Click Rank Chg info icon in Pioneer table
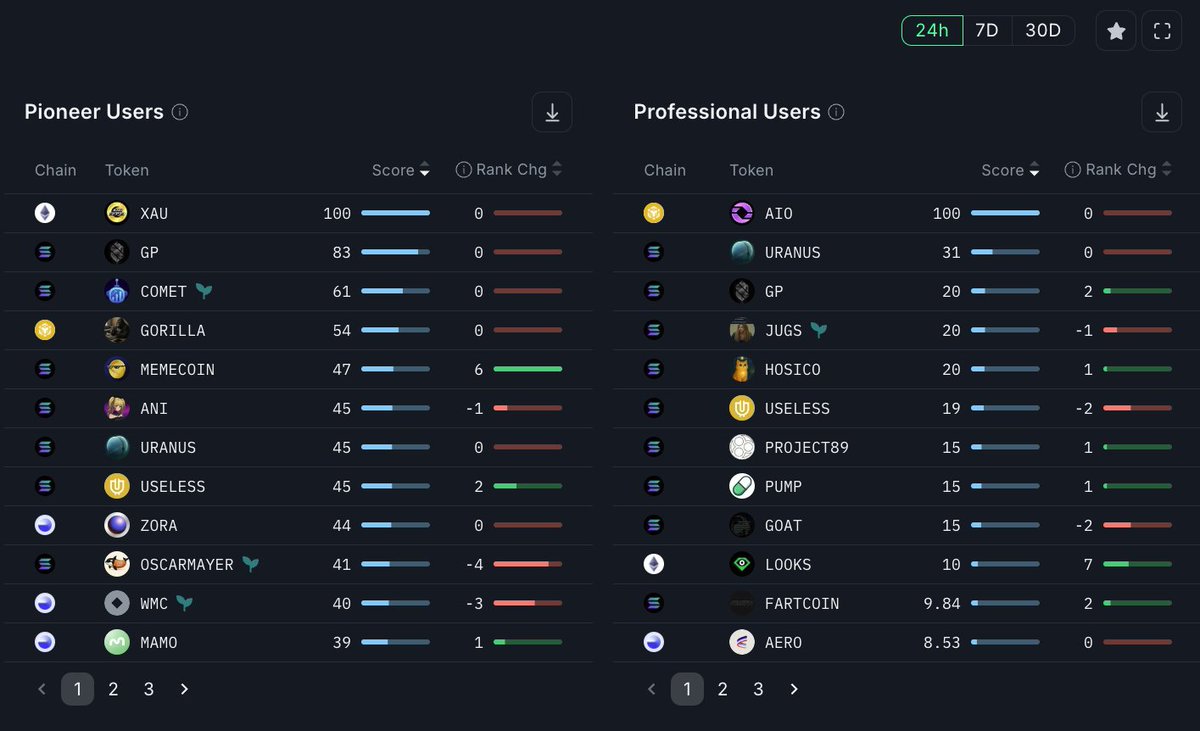Image resolution: width=1200 pixels, height=731 pixels. point(464,170)
